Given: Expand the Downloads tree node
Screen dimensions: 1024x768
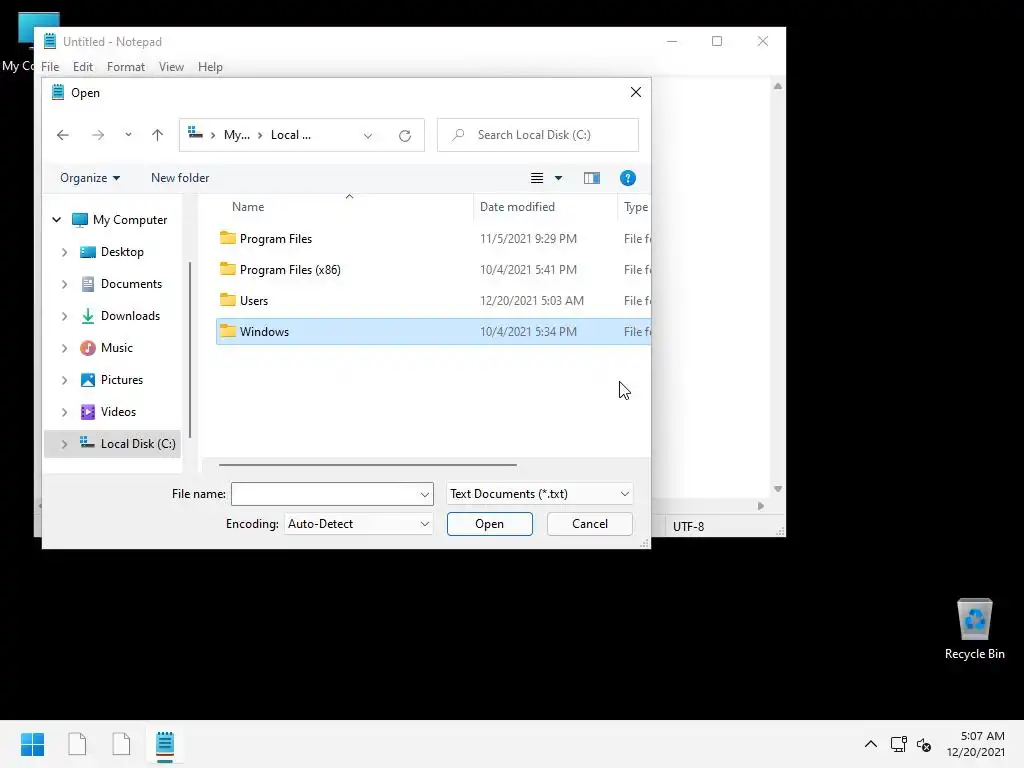Looking at the screenshot, I should click(64, 316).
